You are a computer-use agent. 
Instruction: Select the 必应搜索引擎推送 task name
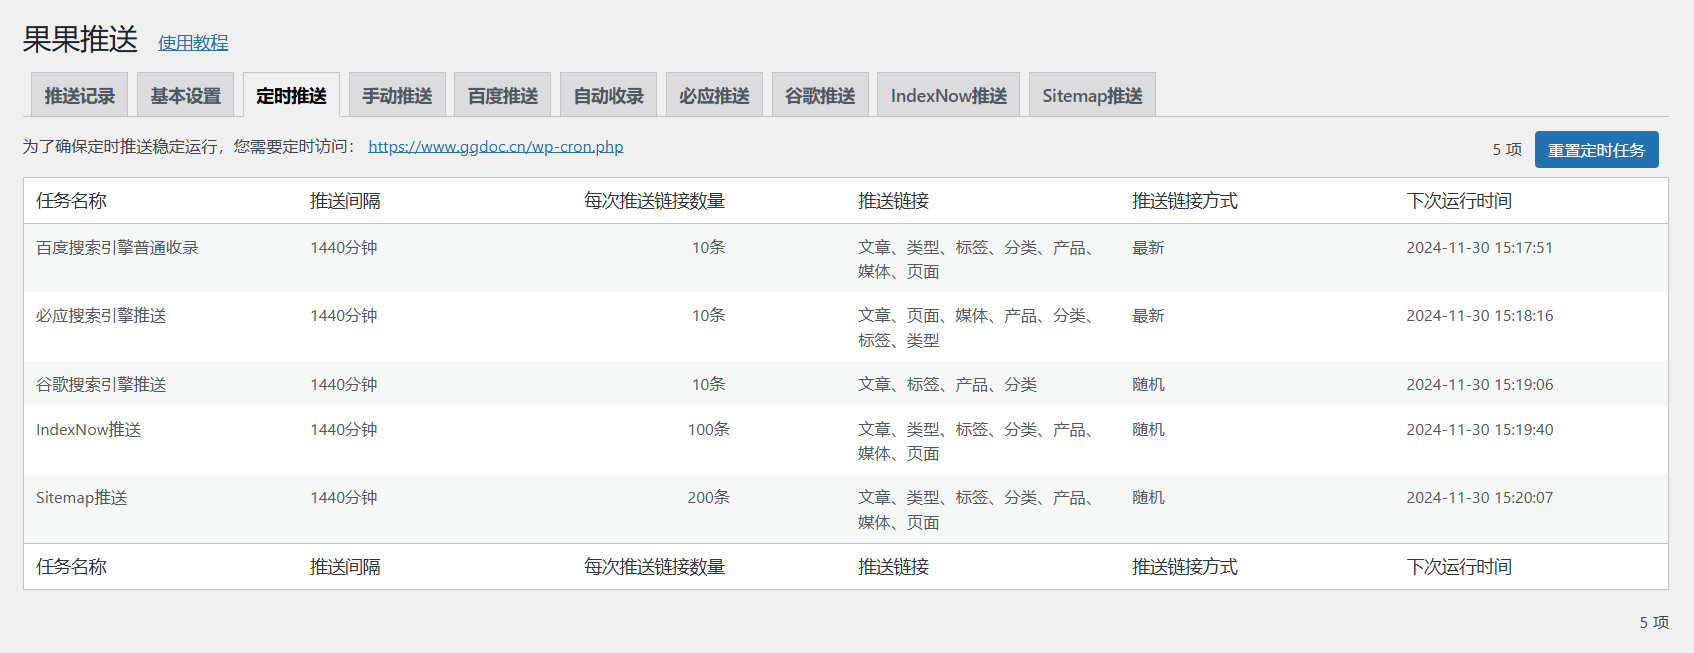tap(101, 316)
